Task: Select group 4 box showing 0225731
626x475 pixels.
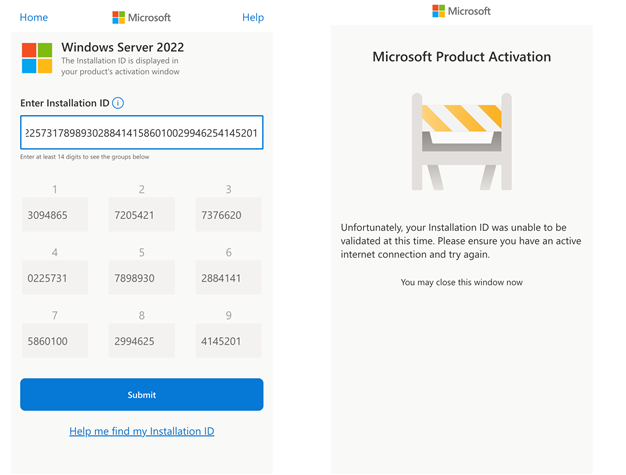Action: coord(55,278)
